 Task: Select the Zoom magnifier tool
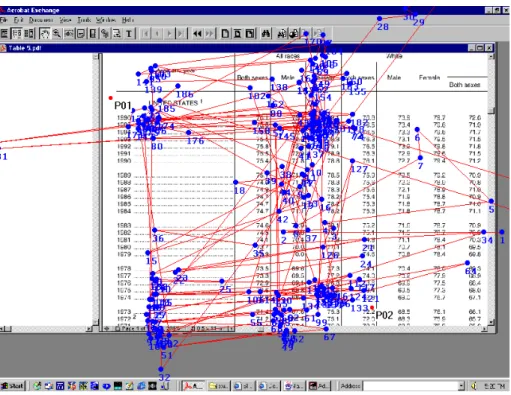coord(57,34)
